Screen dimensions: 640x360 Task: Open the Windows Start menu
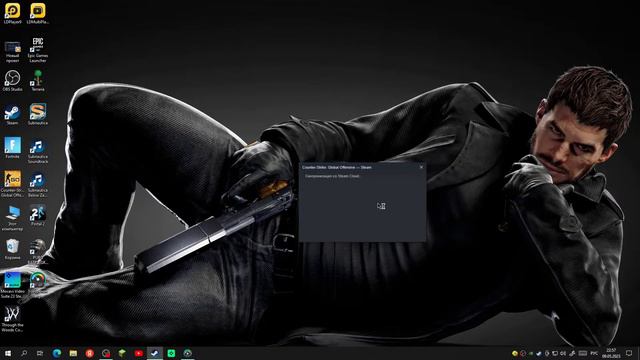coord(8,353)
